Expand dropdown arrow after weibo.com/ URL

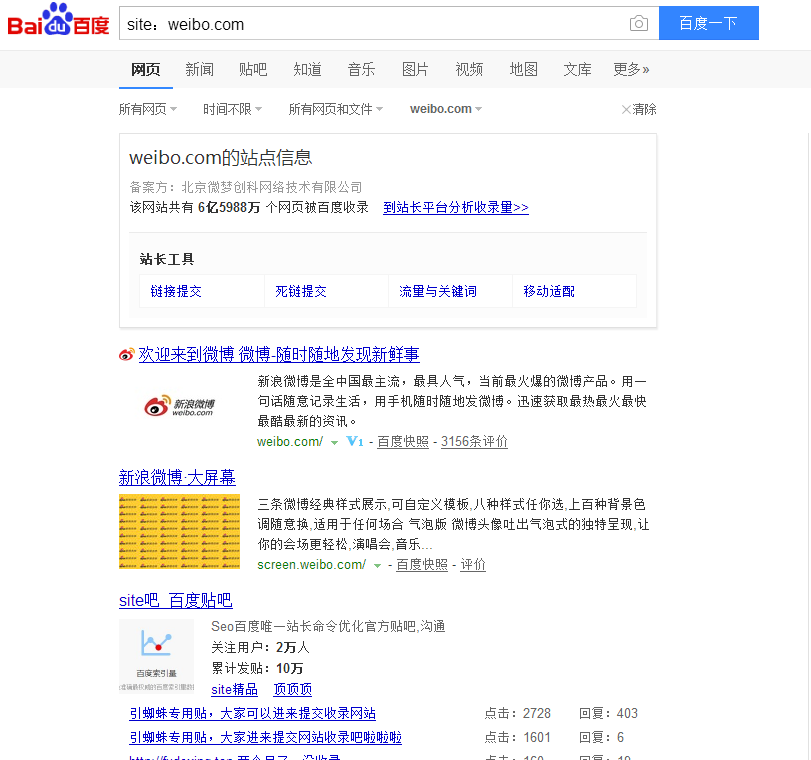[334, 442]
